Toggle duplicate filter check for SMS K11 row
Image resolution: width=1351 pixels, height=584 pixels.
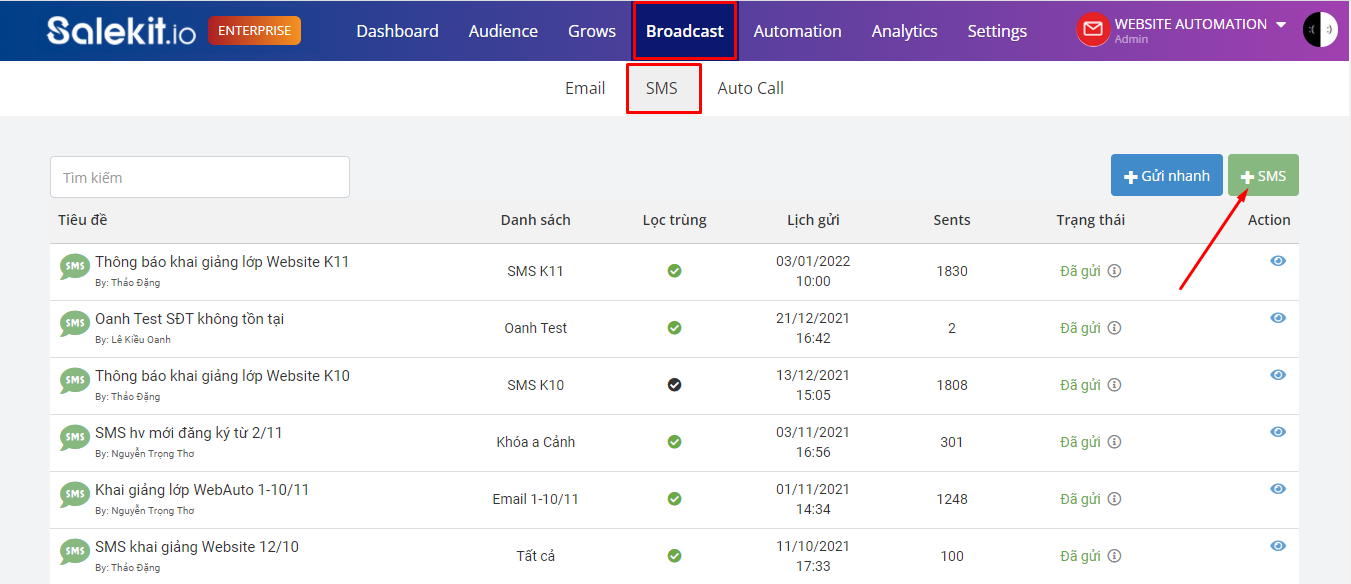point(674,271)
